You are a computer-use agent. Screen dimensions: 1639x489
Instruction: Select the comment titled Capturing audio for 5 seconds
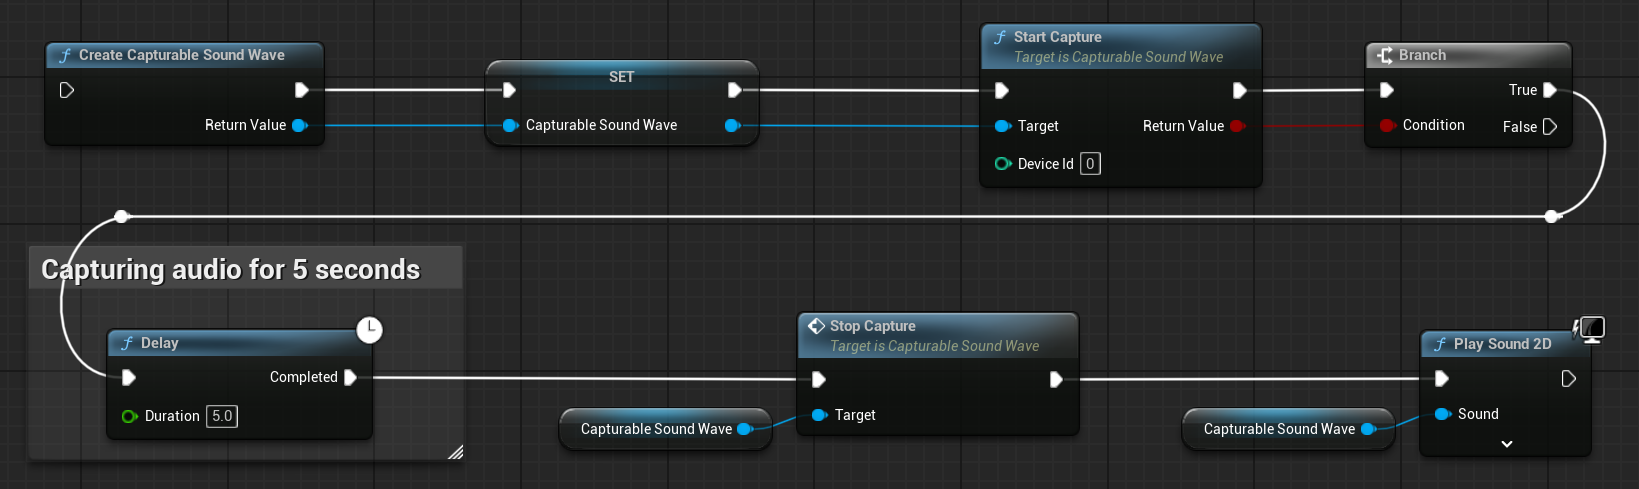231,269
